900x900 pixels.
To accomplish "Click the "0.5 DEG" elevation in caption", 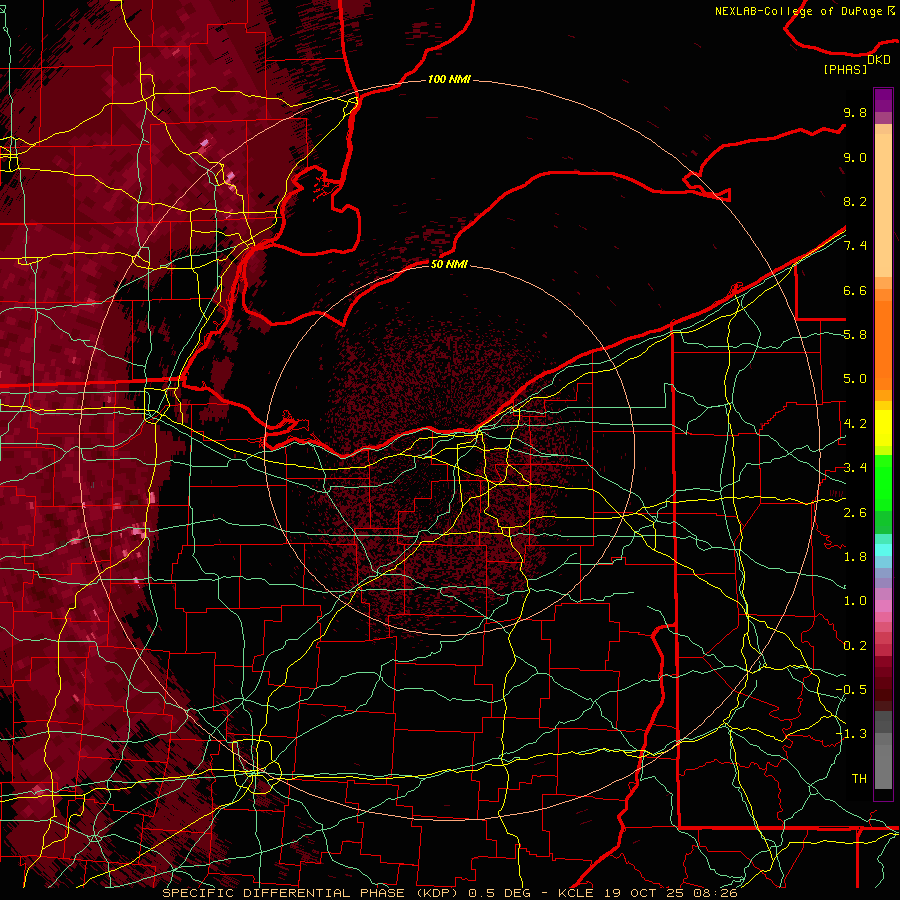I will [499, 893].
